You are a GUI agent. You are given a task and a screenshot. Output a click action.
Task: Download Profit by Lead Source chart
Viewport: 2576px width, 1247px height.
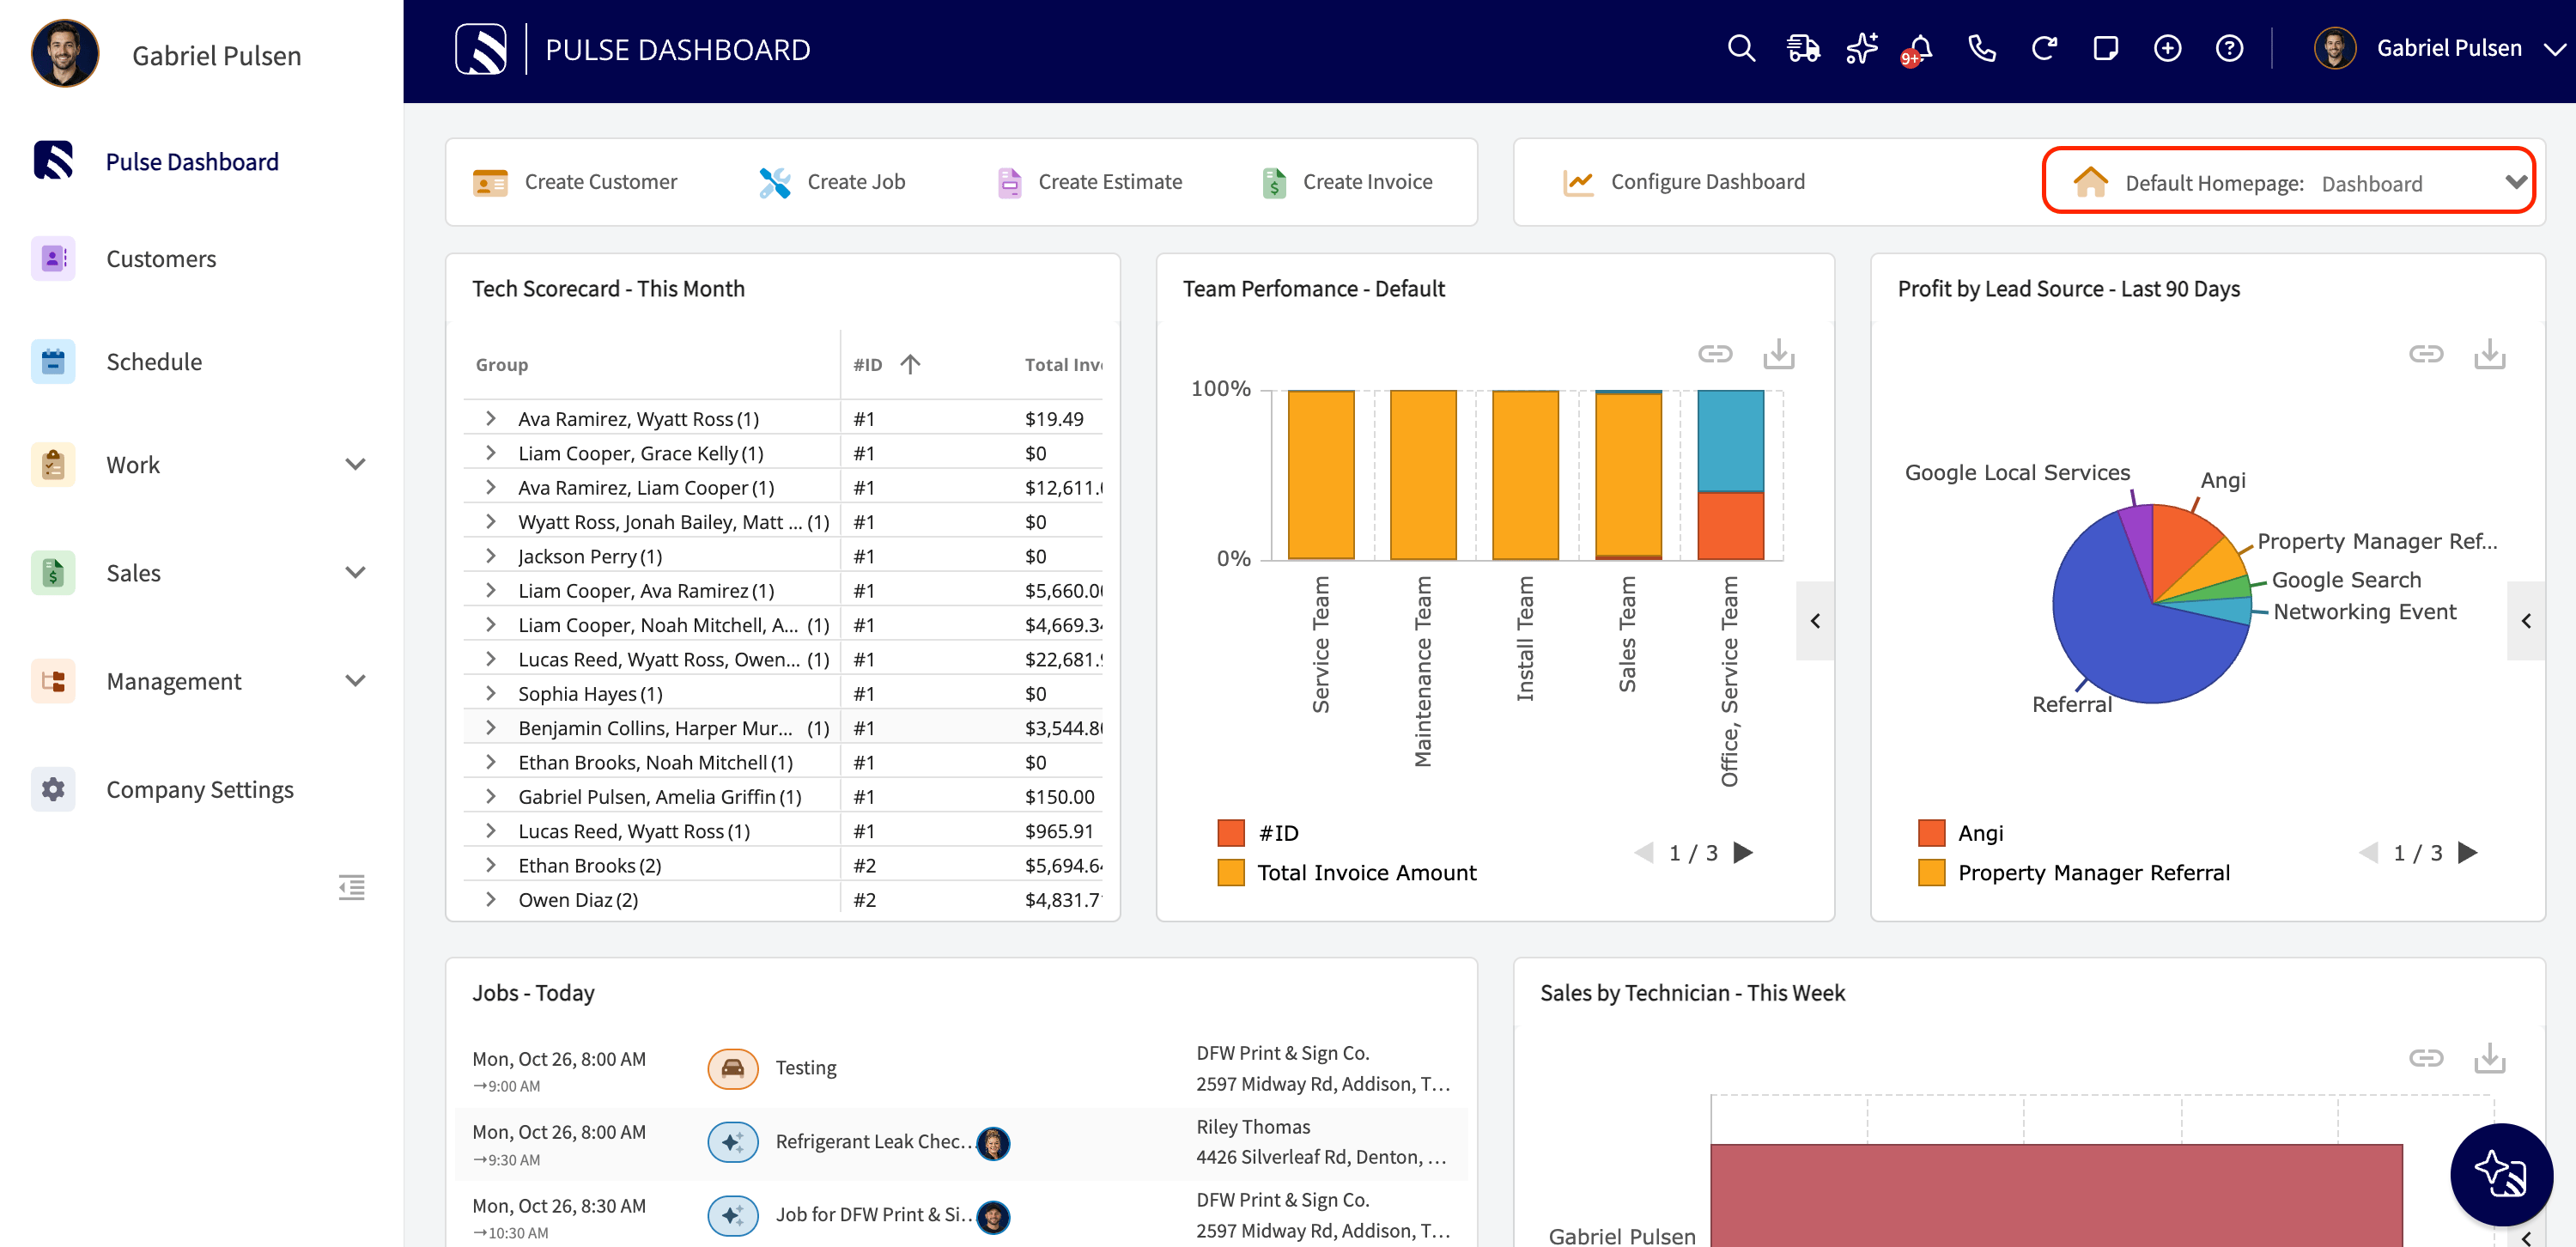tap(2489, 354)
